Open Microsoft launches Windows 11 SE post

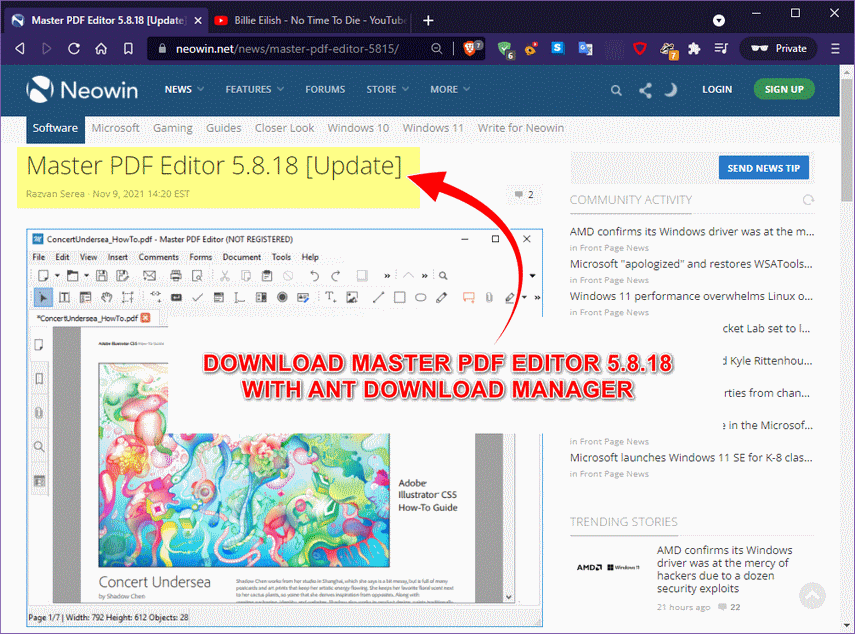coord(691,457)
